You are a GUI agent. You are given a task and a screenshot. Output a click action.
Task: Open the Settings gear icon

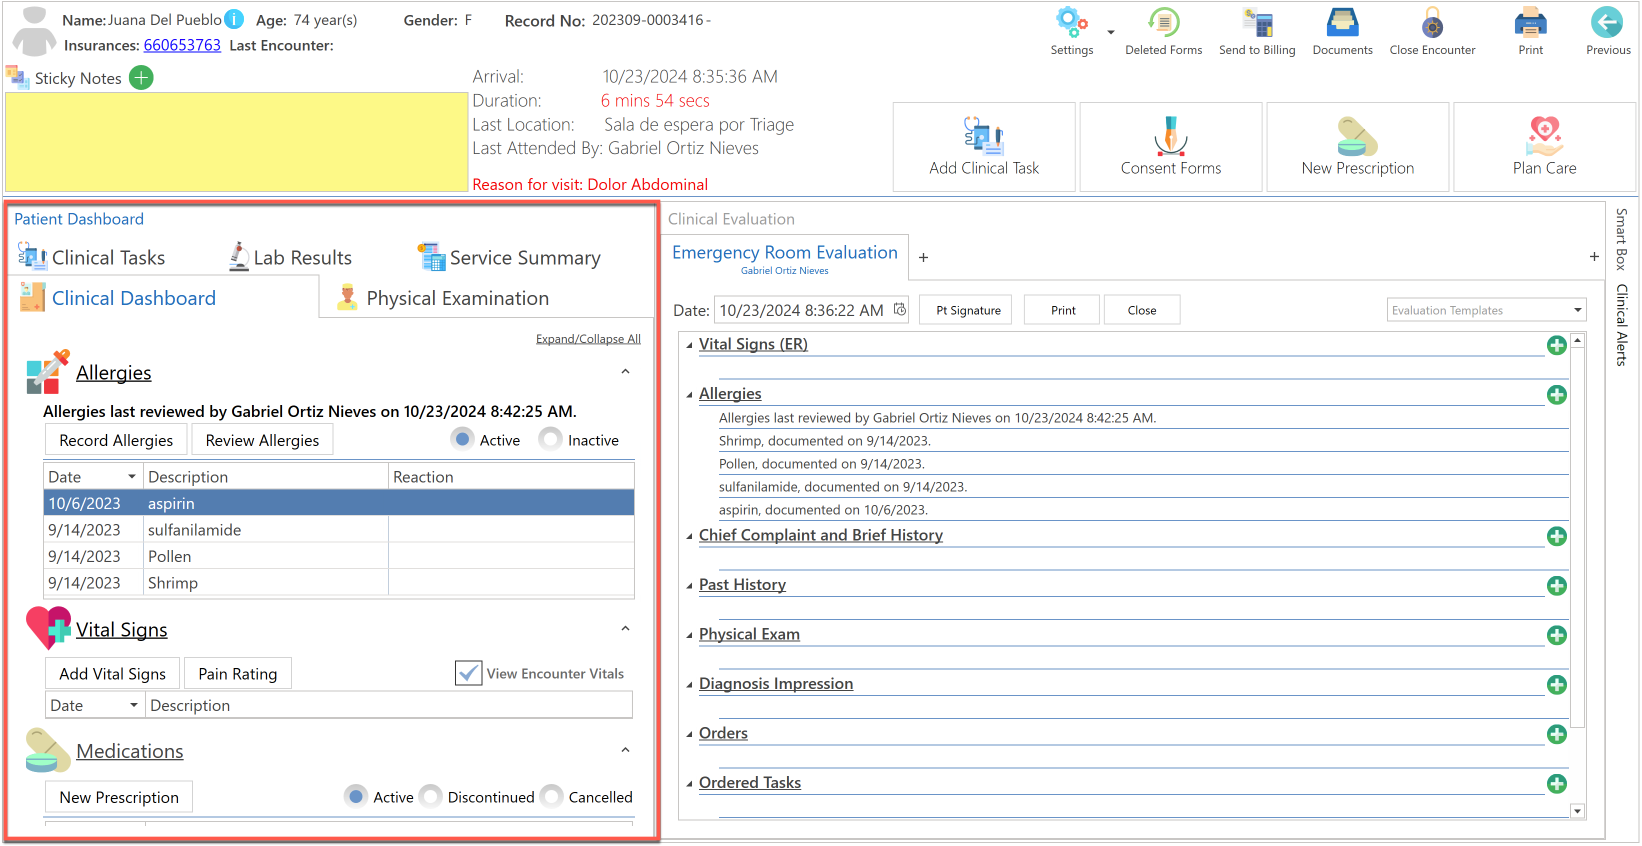(x=1071, y=22)
